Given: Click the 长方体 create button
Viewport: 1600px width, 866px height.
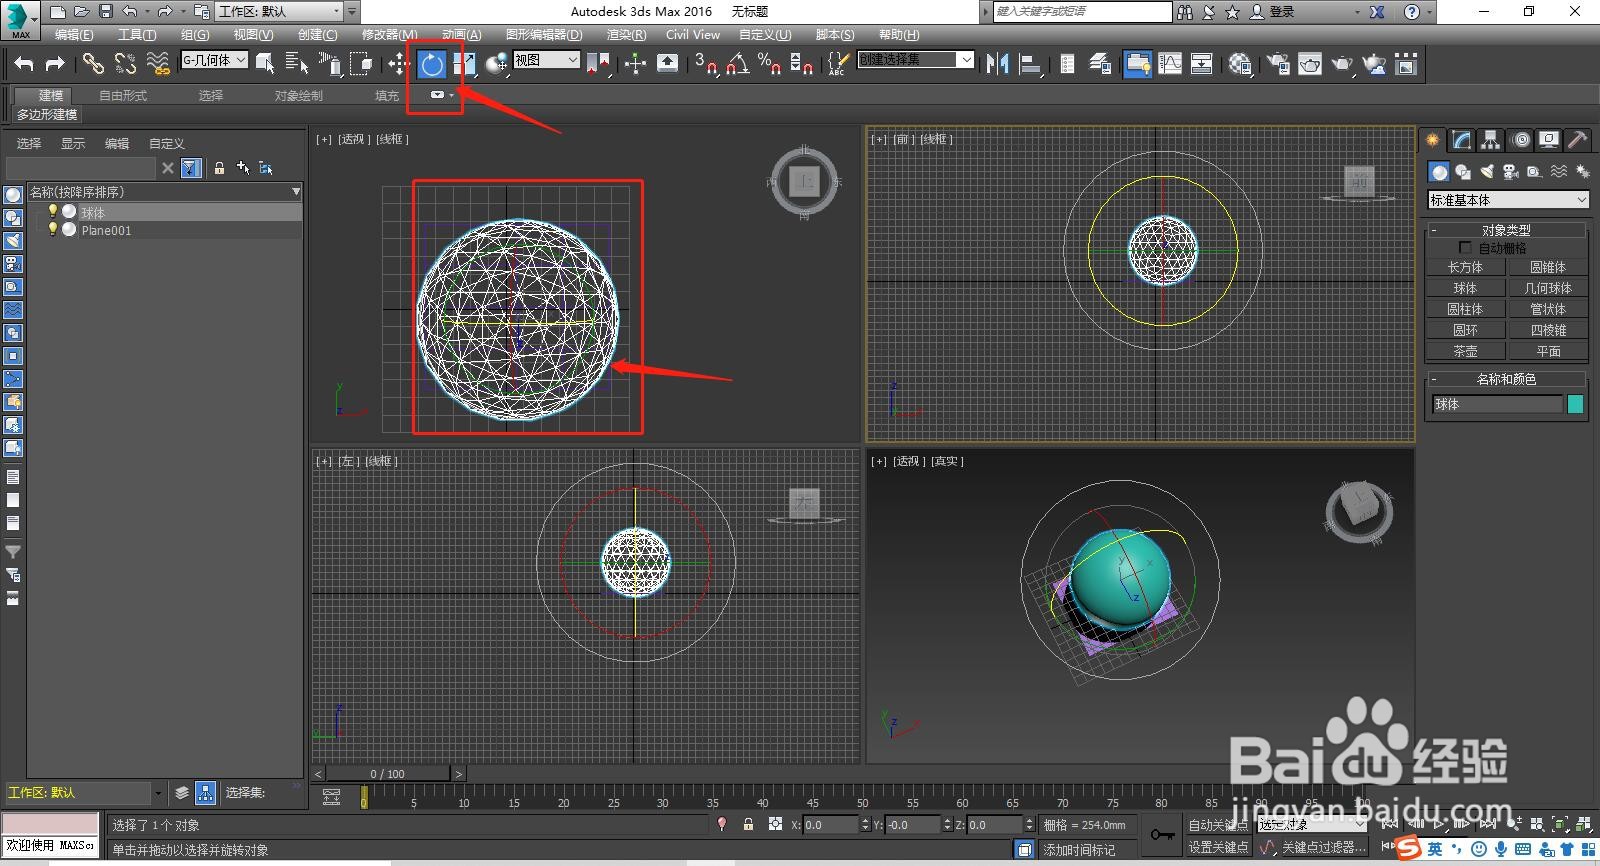Looking at the screenshot, I should point(1465,267).
